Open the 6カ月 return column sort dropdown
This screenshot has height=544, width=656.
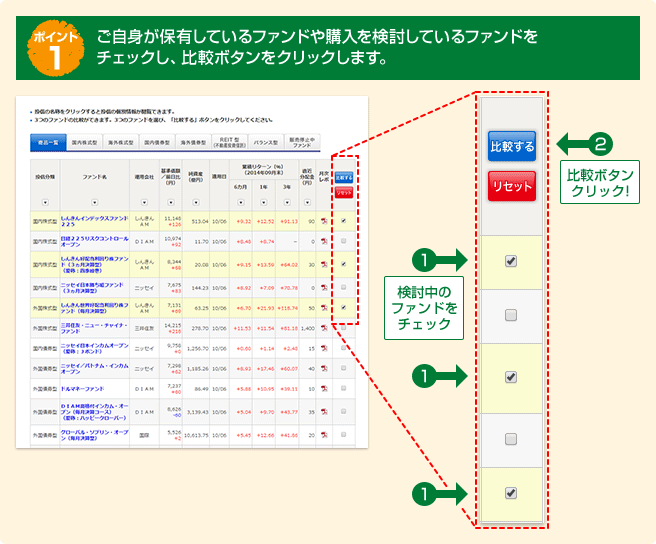240,201
